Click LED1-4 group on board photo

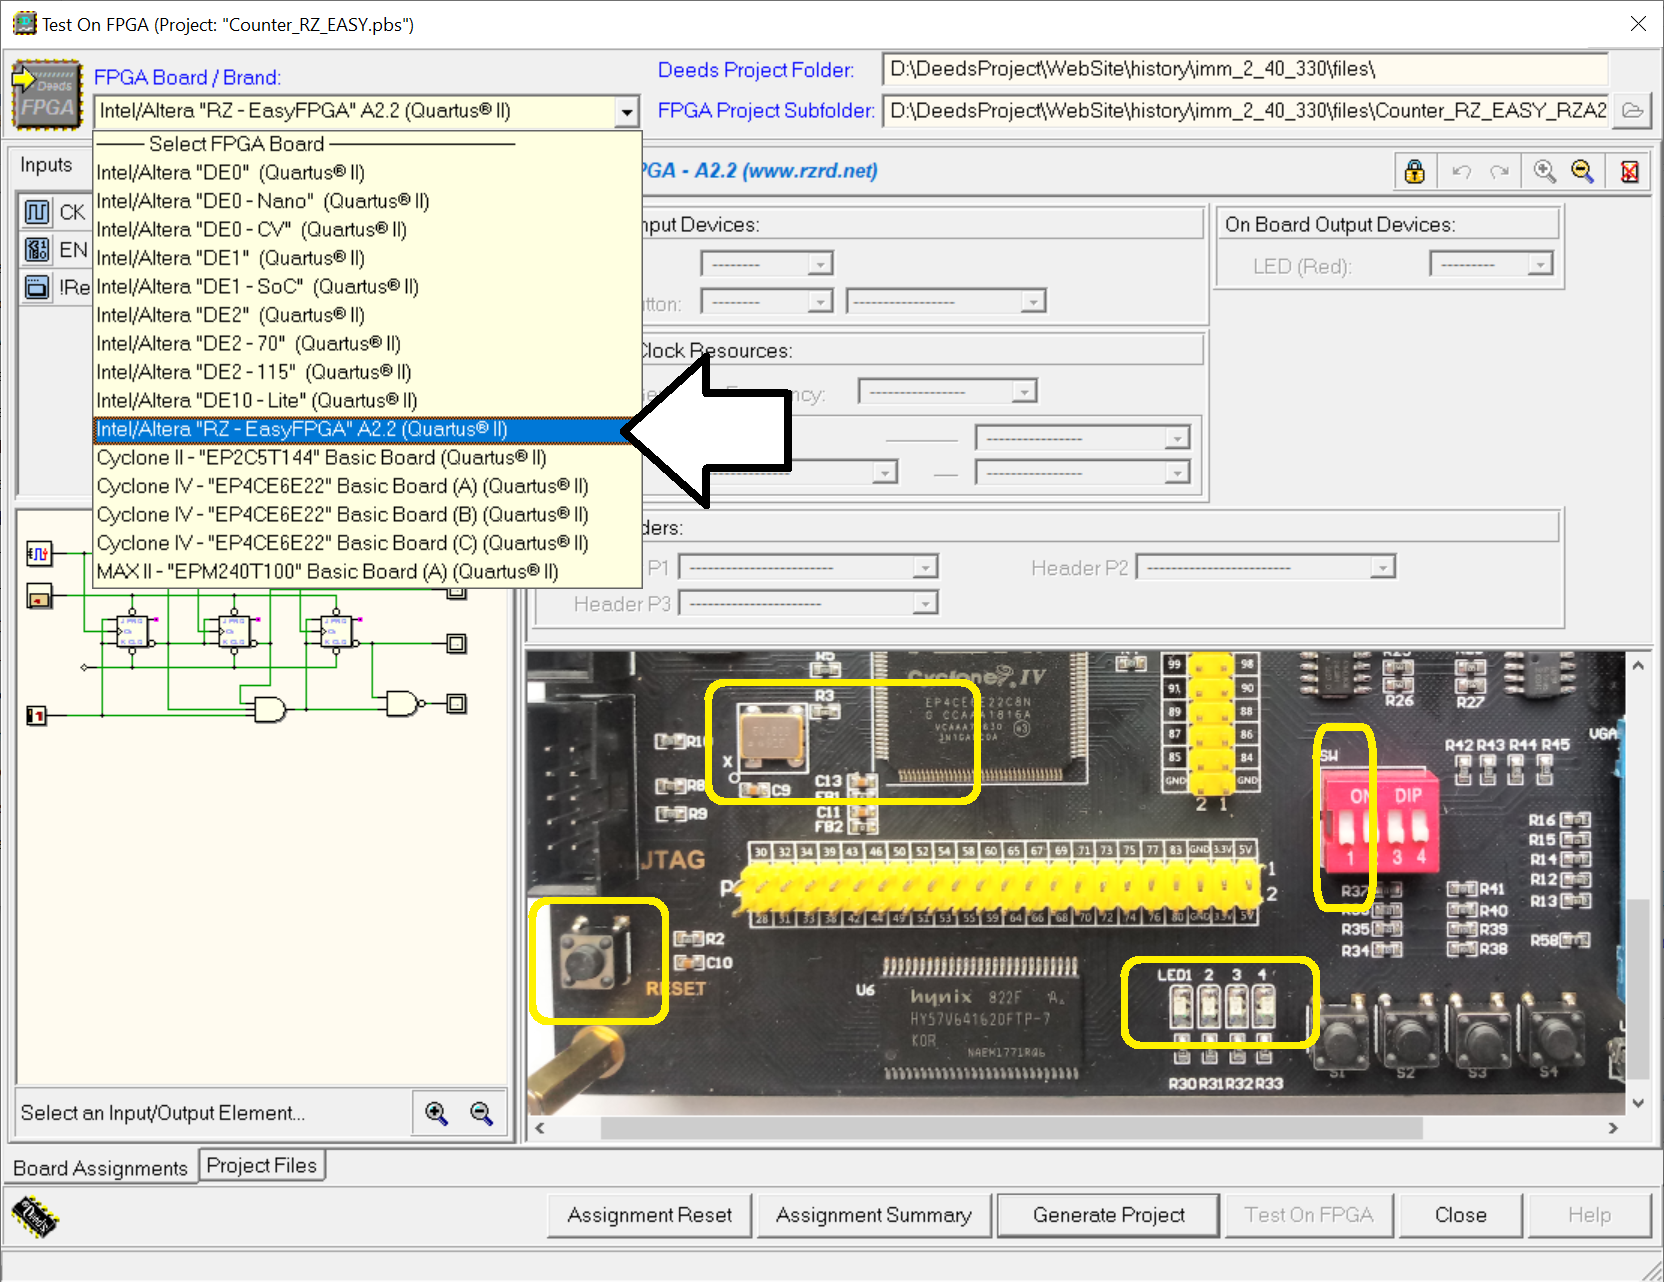1220,1002
